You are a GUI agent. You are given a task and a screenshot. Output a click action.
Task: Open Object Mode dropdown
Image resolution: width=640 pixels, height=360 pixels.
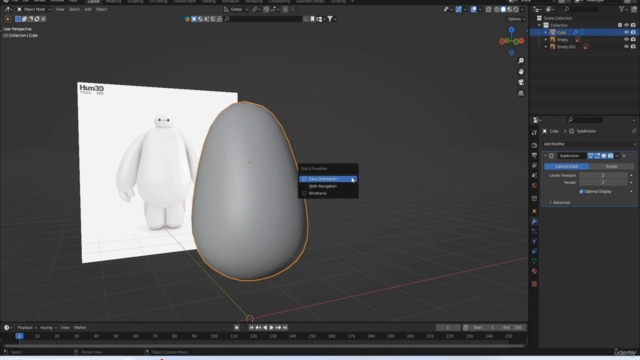coord(34,9)
